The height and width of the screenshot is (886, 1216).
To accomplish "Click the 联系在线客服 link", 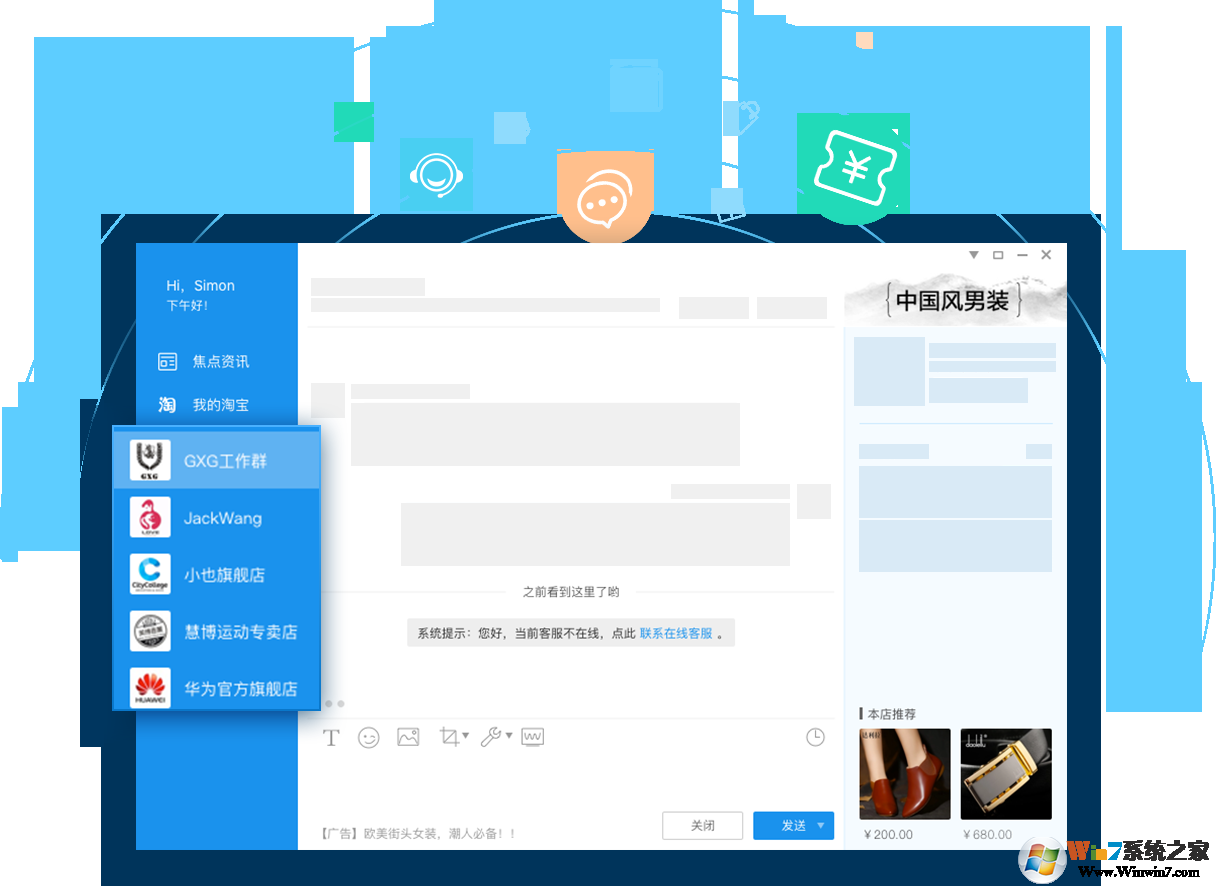I will (677, 633).
